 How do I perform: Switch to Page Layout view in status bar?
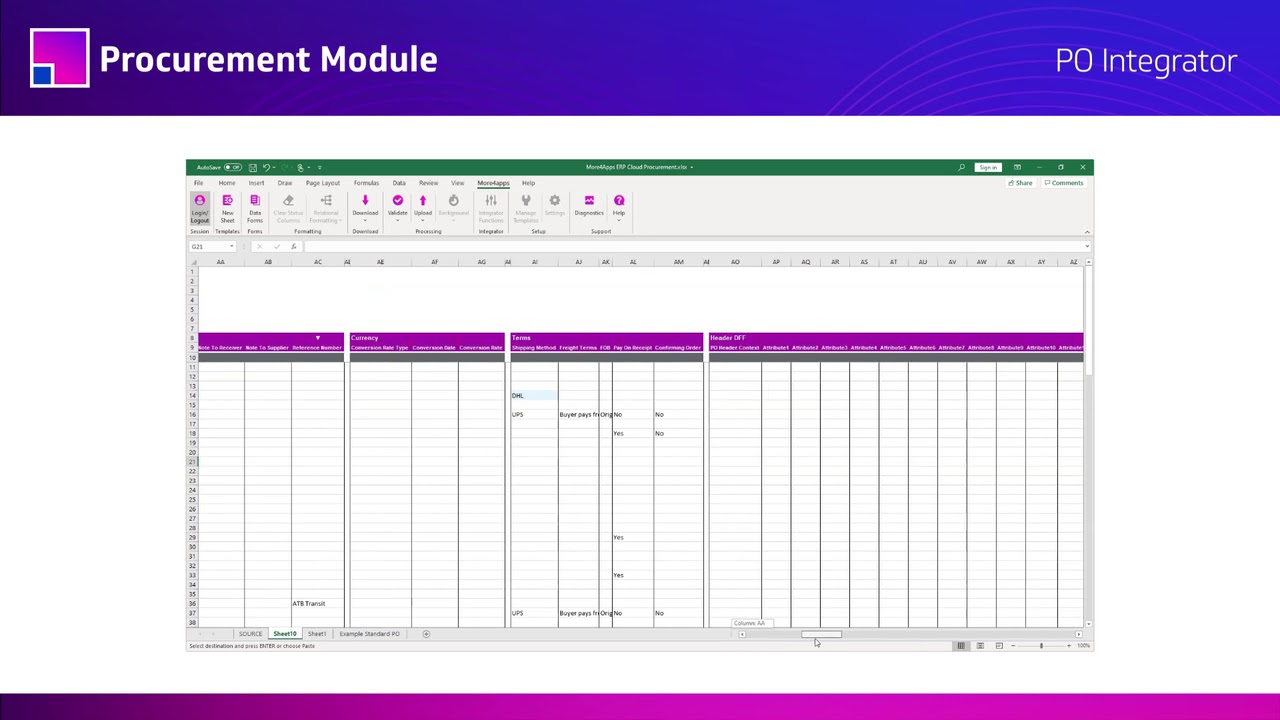(x=980, y=646)
